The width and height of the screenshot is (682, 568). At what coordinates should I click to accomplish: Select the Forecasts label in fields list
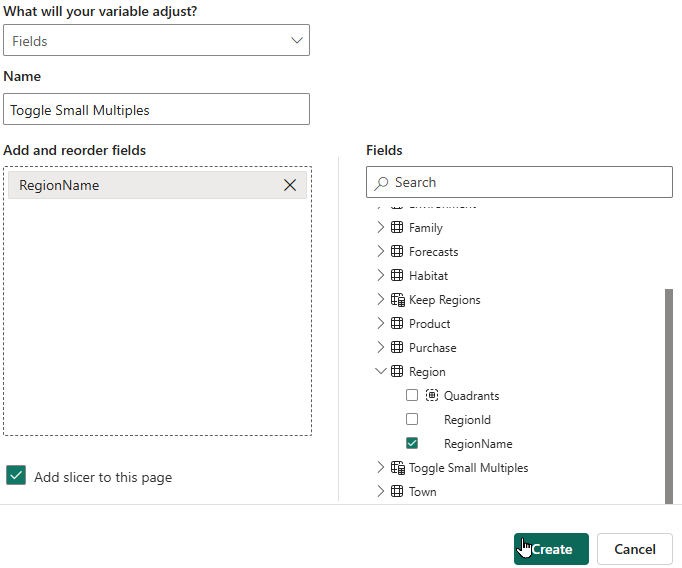tap(434, 252)
